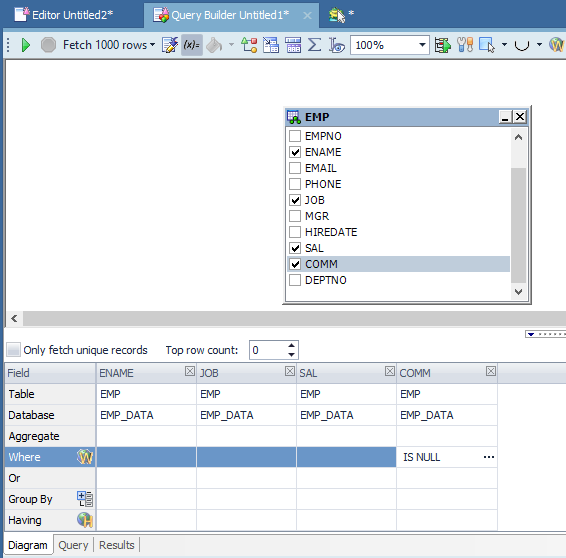Click the toolbar drag handle dots
This screenshot has height=558, width=566.
(8, 45)
